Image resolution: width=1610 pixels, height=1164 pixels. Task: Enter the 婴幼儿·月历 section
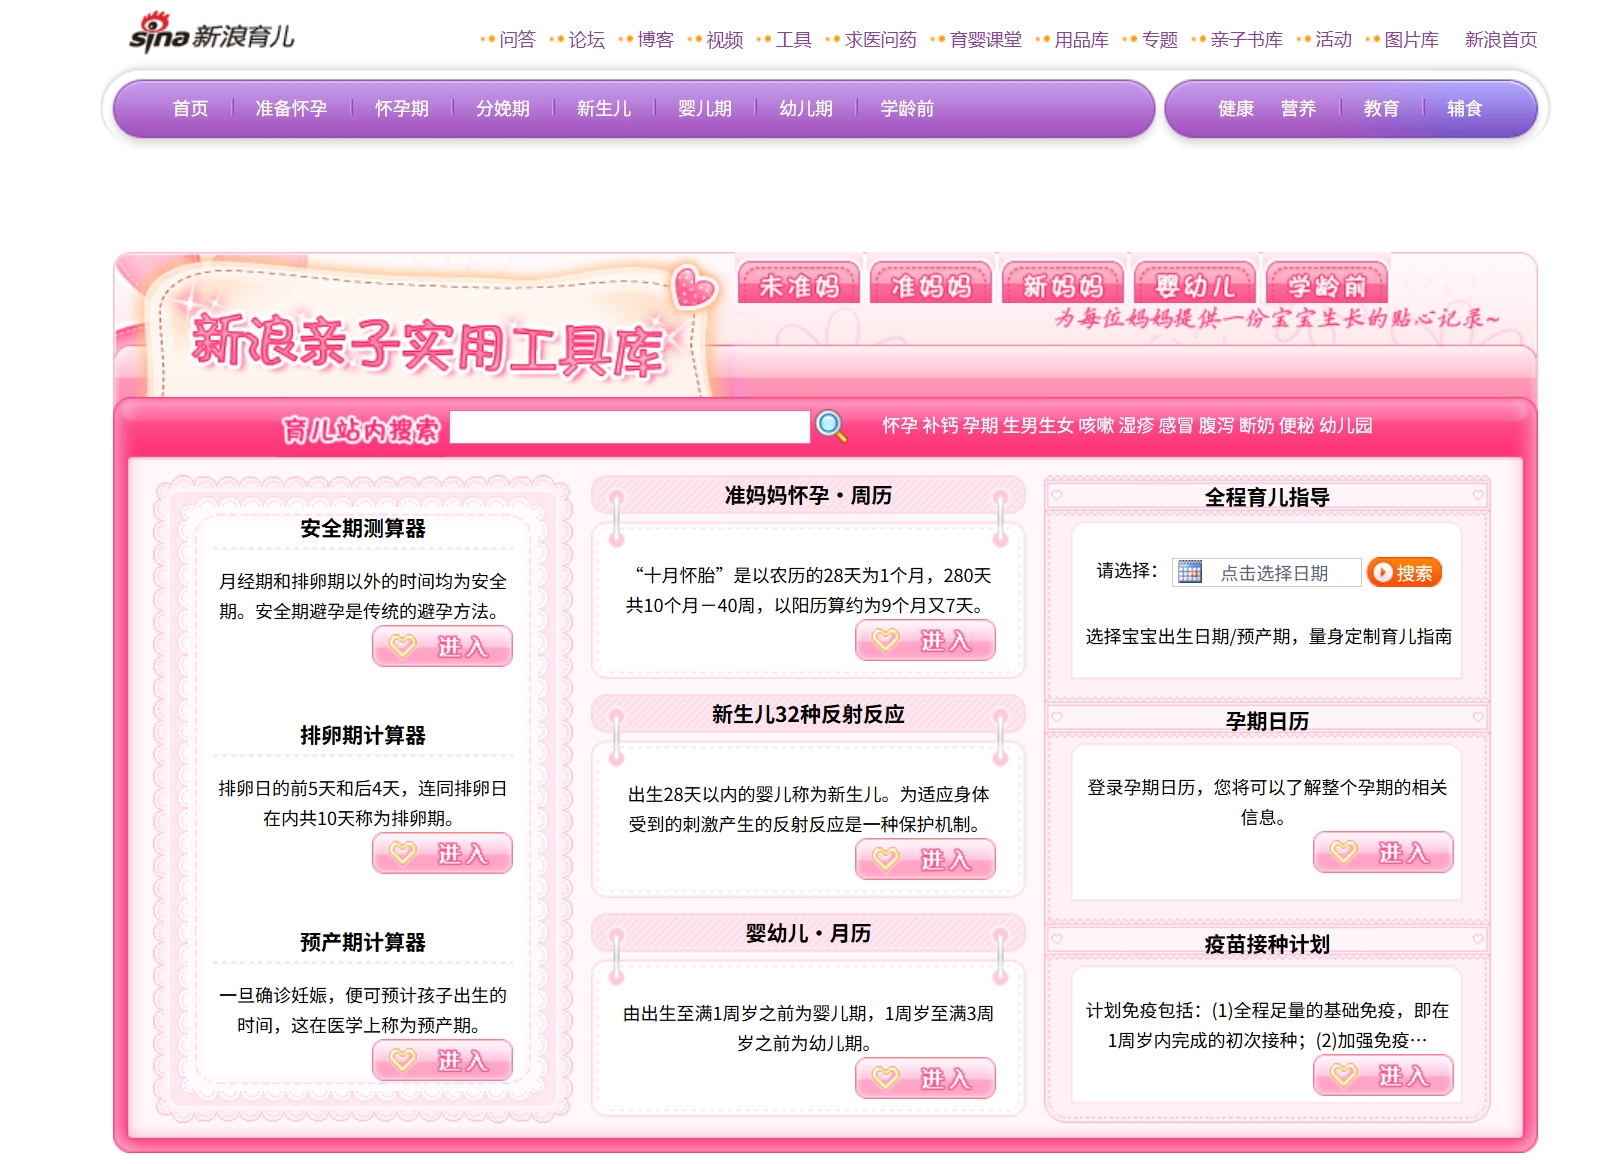click(925, 1078)
